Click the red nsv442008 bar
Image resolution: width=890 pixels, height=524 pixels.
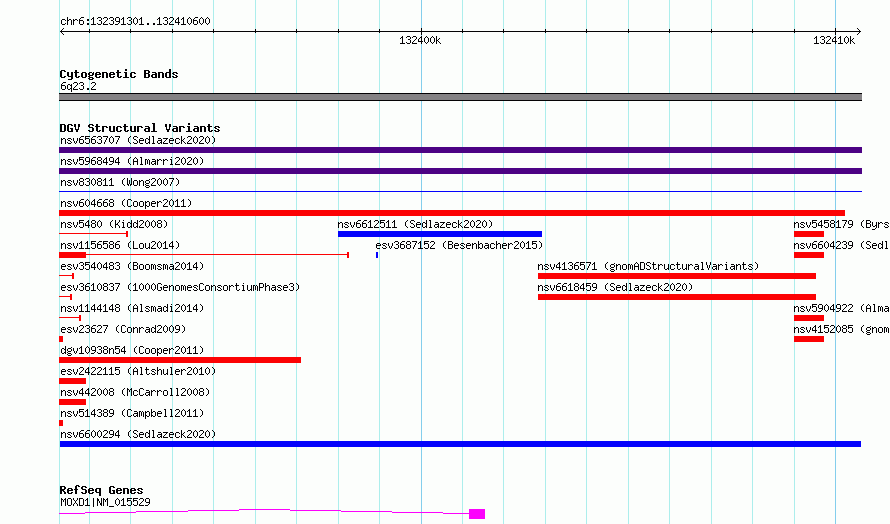(73, 403)
